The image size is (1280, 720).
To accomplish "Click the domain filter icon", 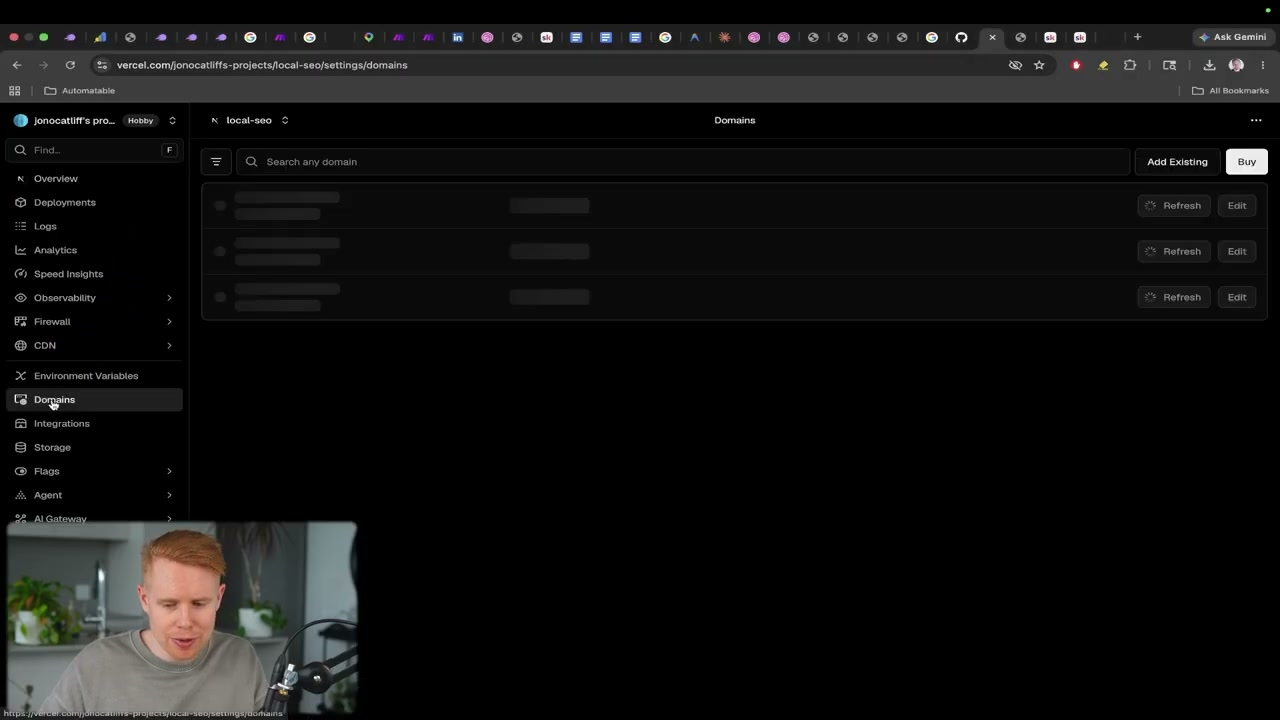I will coord(216,162).
